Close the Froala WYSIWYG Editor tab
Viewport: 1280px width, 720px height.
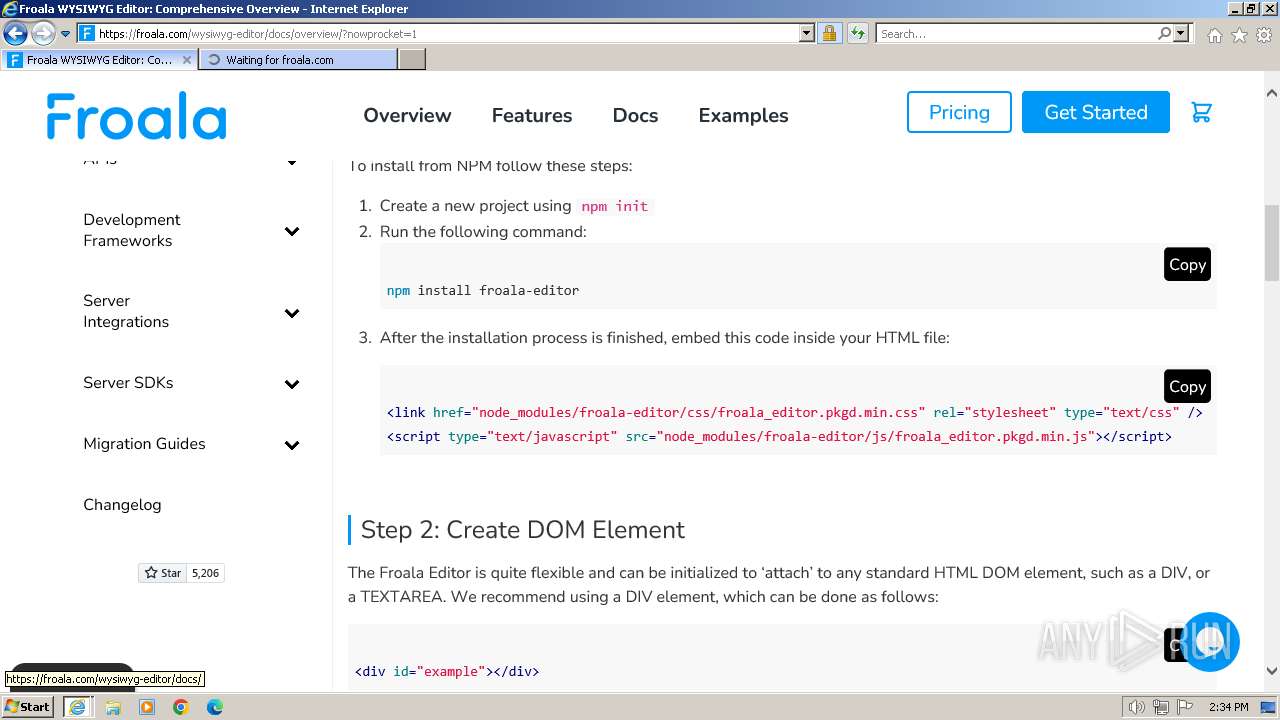point(187,59)
